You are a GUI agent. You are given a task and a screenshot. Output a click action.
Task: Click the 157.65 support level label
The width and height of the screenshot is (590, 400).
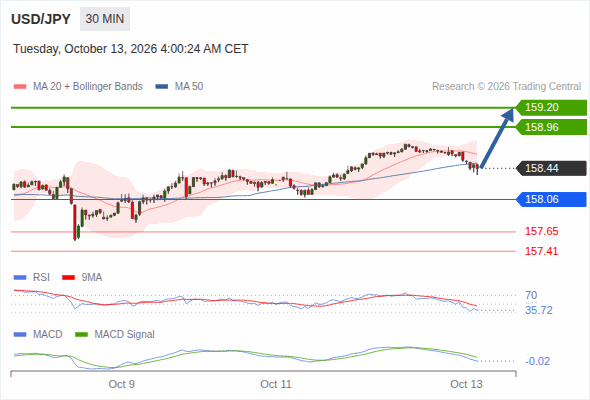coord(541,231)
